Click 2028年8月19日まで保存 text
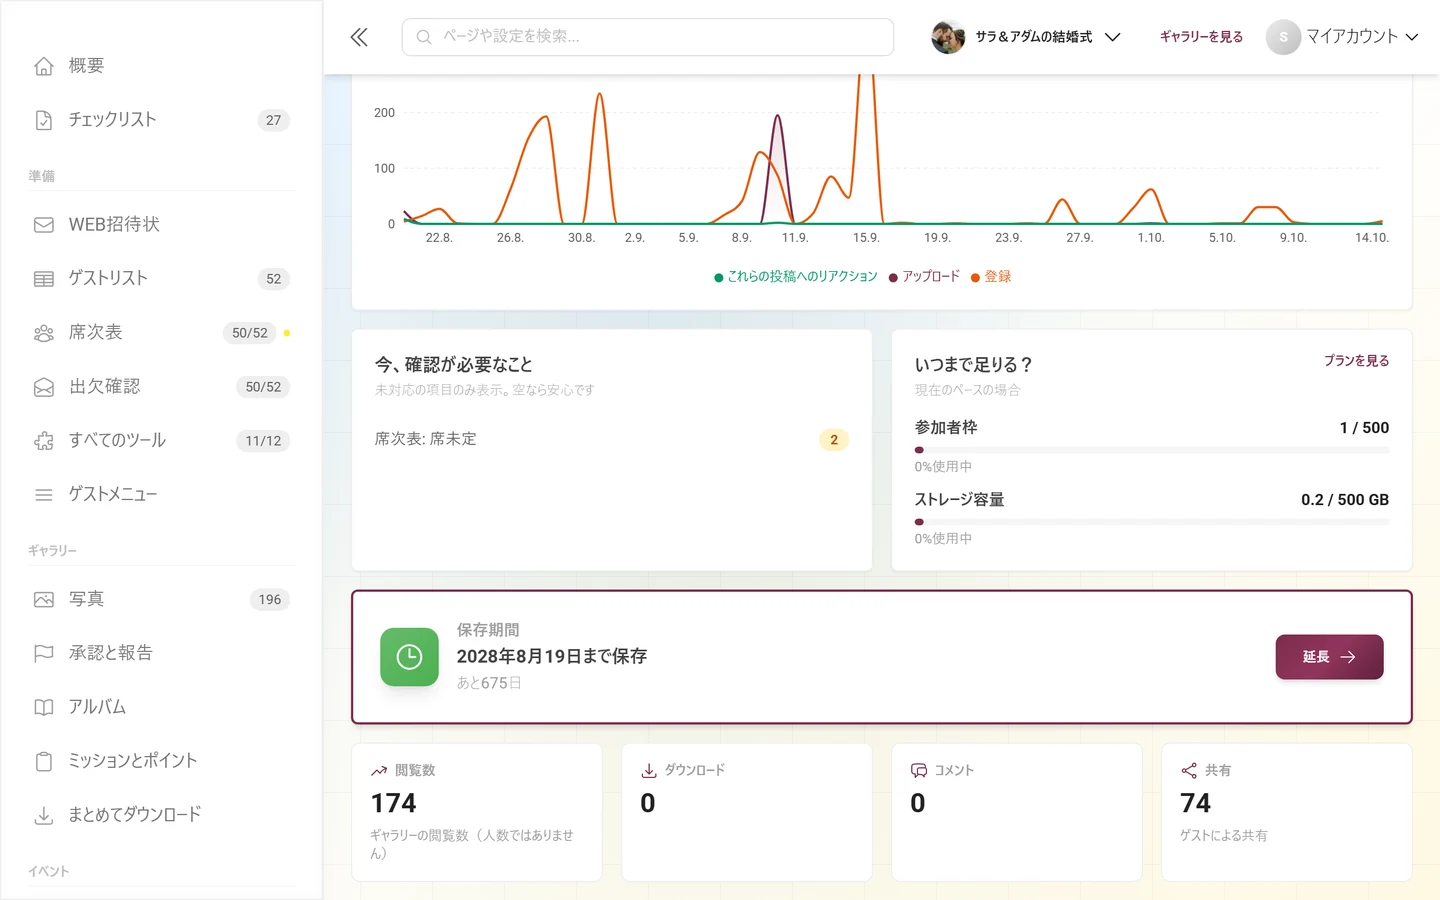Screen dimensions: 1440x900 pyautogui.click(x=552, y=657)
